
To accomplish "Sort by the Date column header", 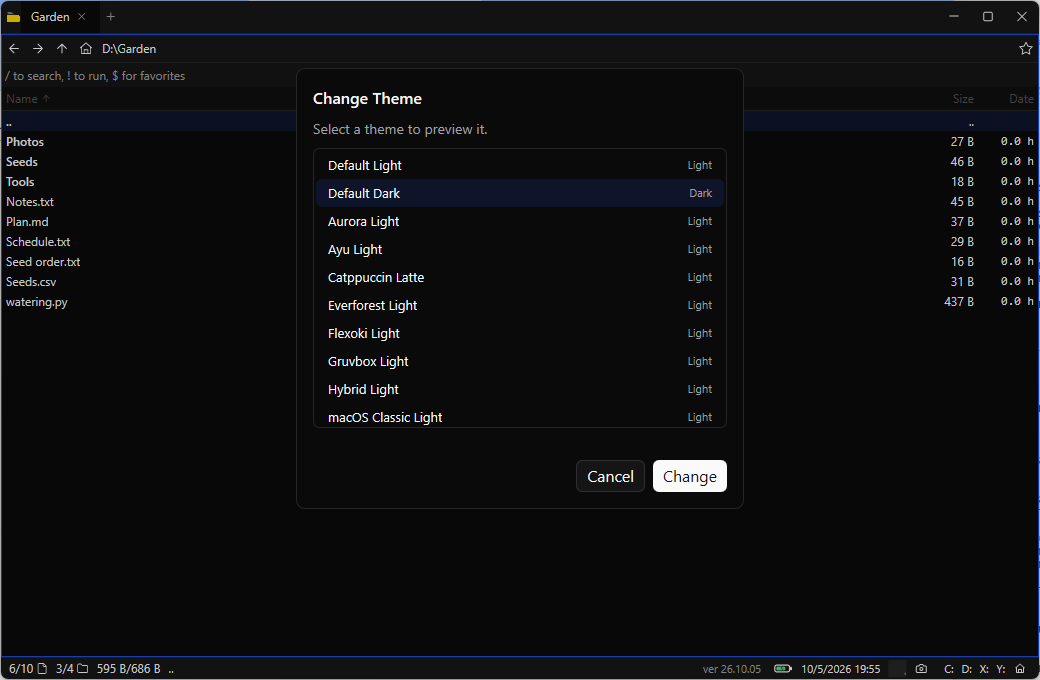I will point(1021,99).
